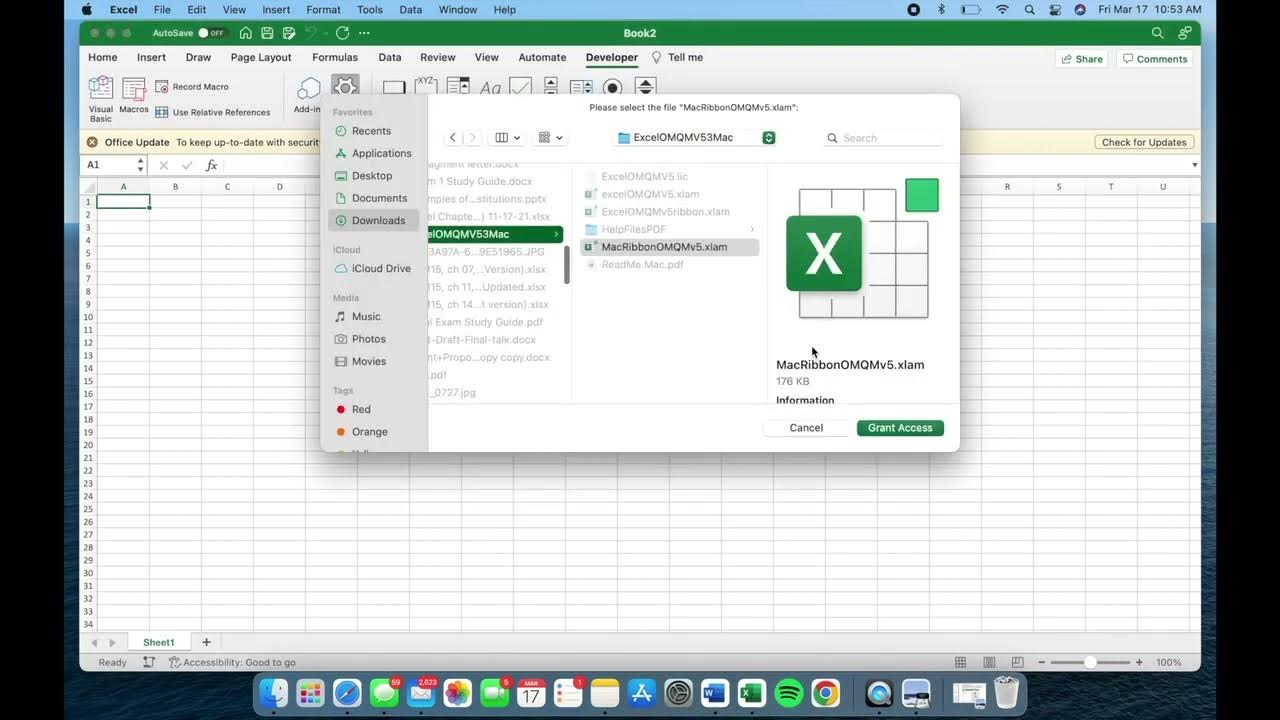Select Recents in the dialog sidebar

pos(369,131)
